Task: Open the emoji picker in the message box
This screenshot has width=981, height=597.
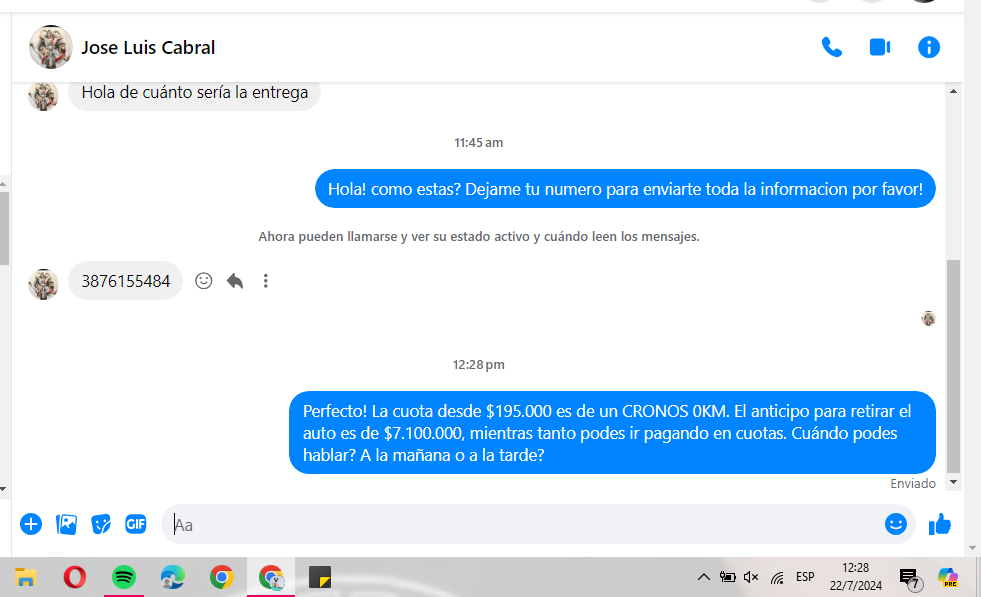Action: tap(895, 524)
